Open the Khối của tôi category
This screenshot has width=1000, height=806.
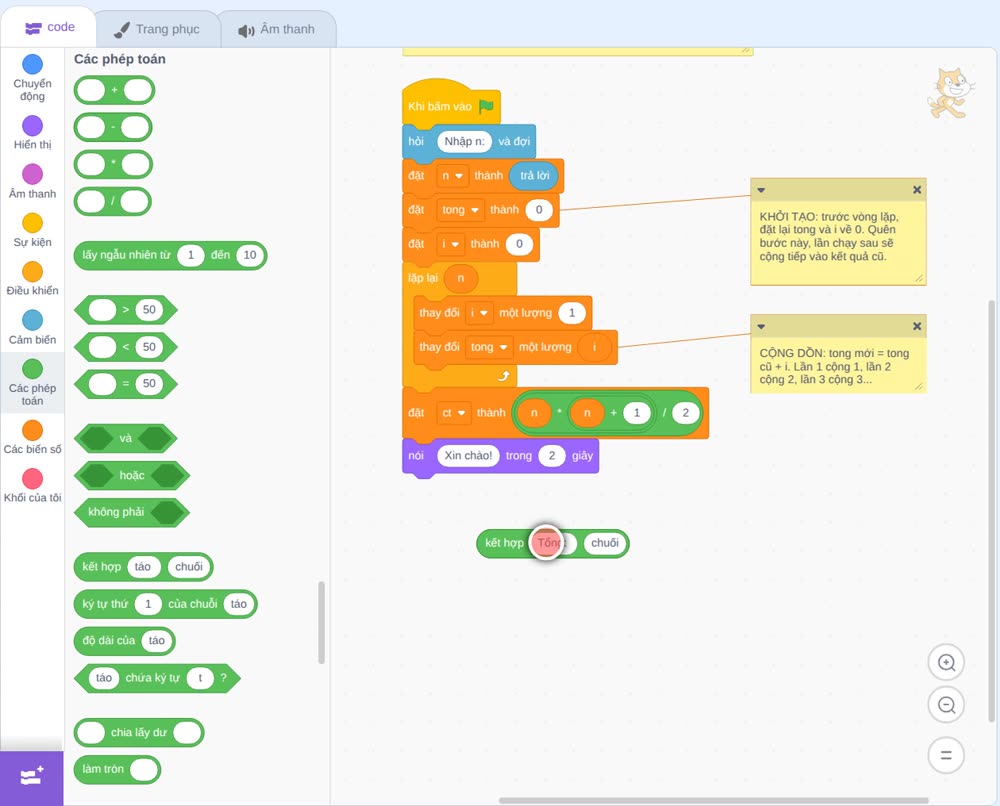(x=33, y=486)
